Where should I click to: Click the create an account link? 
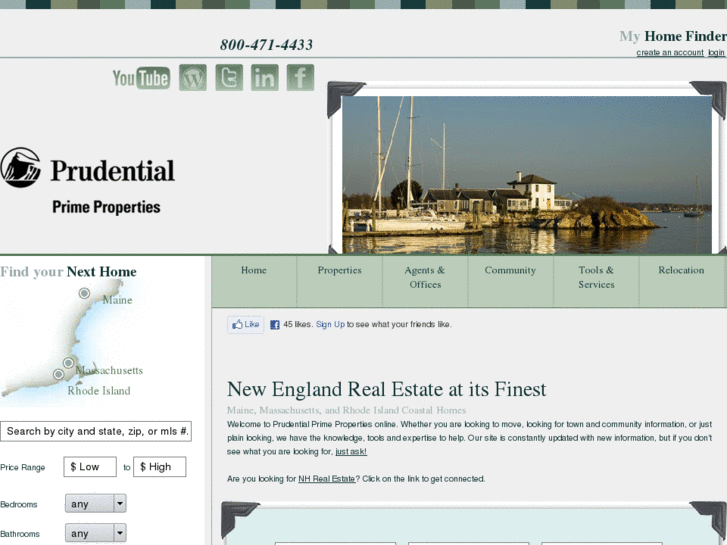pyautogui.click(x=670, y=52)
